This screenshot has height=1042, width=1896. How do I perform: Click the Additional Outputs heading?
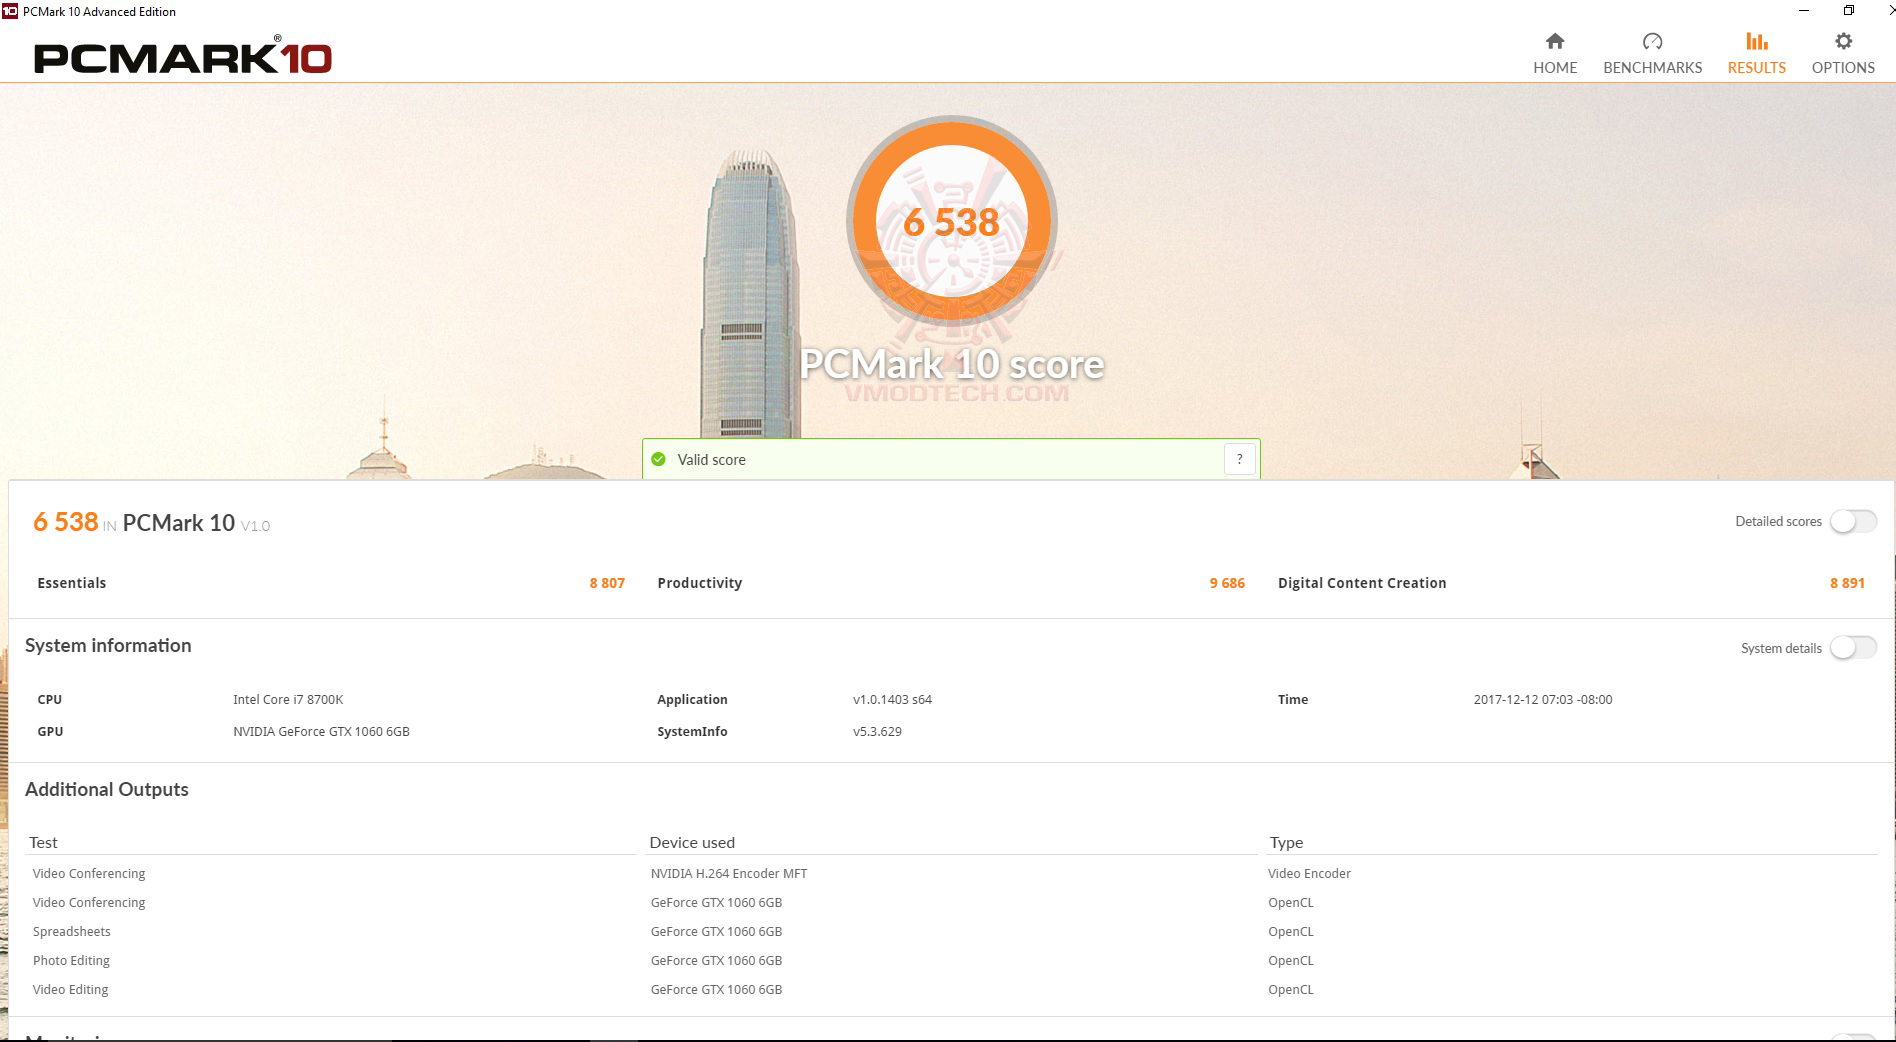click(x=107, y=789)
